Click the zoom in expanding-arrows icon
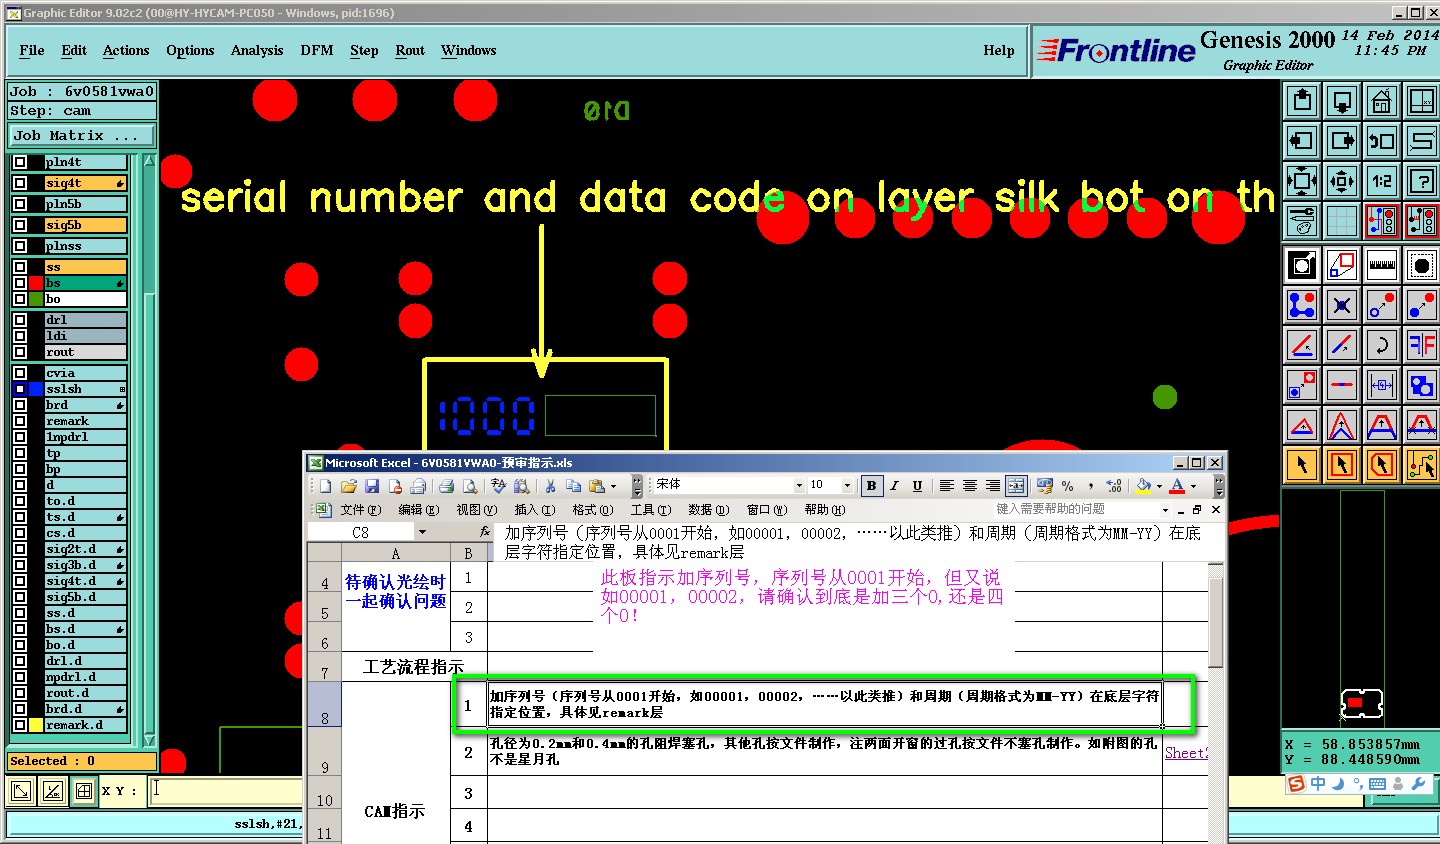1440x844 pixels. [1302, 181]
